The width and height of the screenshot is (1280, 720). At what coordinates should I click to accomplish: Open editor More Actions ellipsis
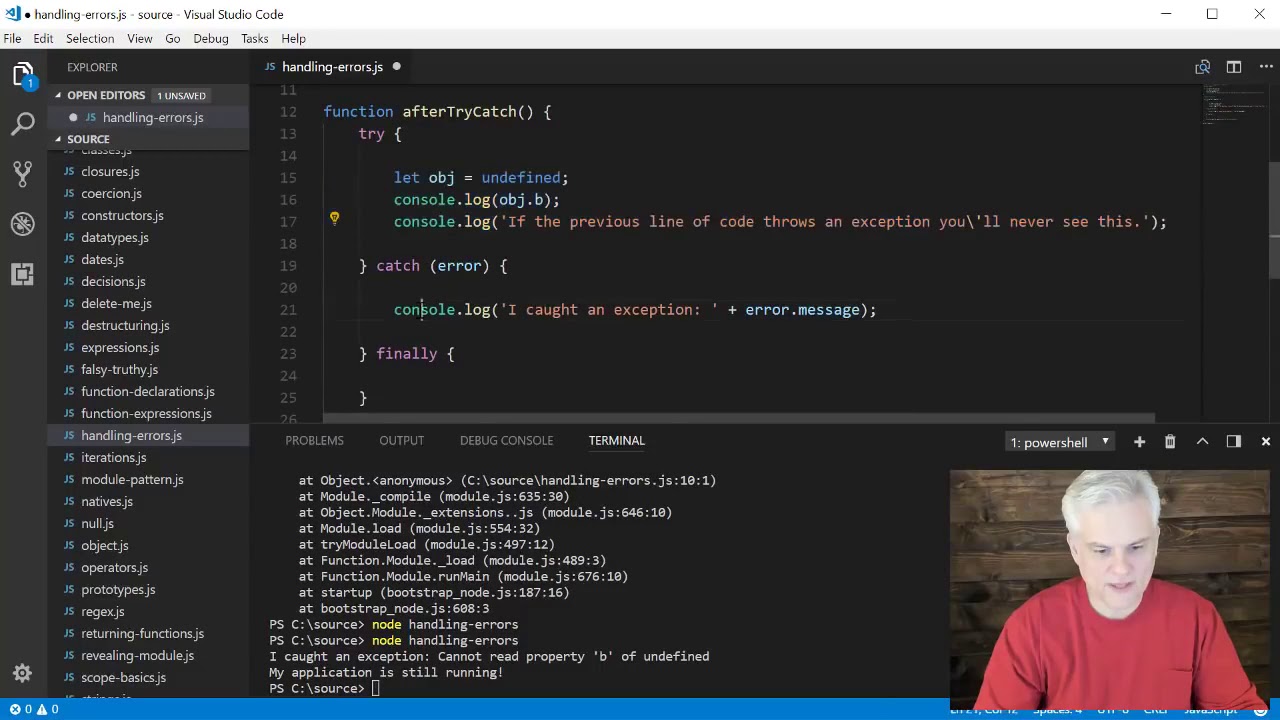pos(1266,67)
